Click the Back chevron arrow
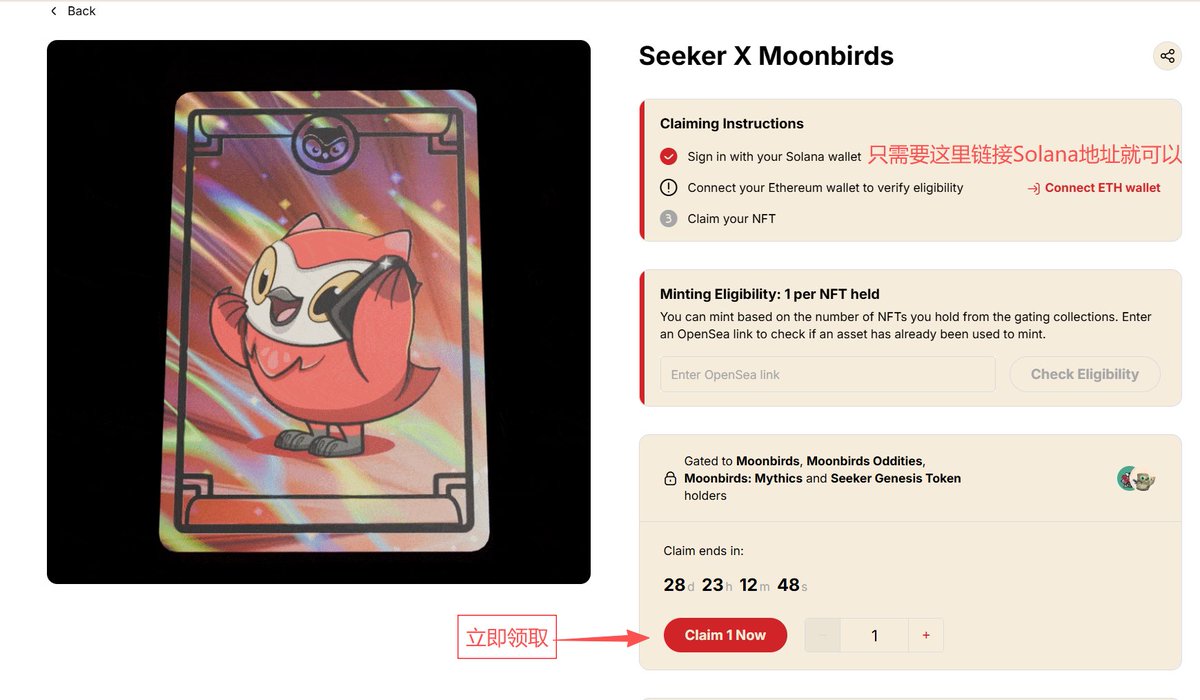Image resolution: width=1200 pixels, height=700 pixels. point(53,11)
